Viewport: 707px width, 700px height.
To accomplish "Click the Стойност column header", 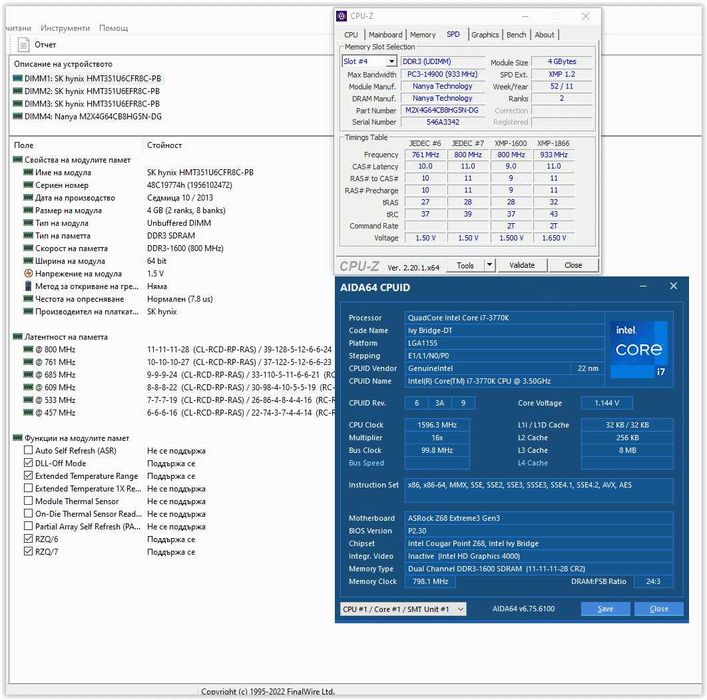I will click(164, 145).
